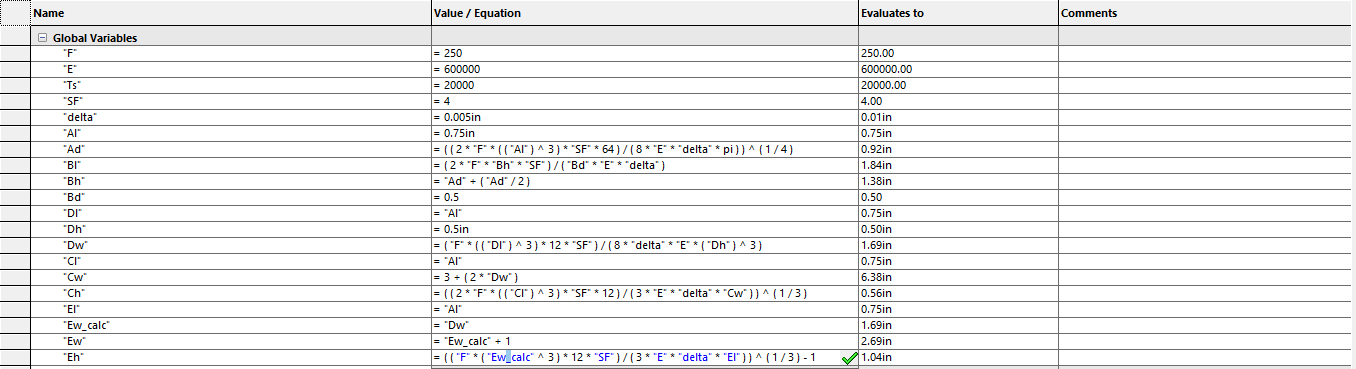Select the "Ew" variable name cell
The image size is (1356, 369).
pos(230,341)
